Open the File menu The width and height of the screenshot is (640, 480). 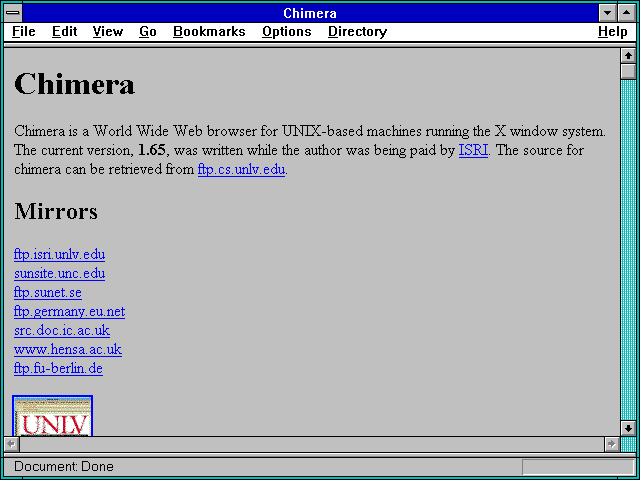tap(24, 32)
